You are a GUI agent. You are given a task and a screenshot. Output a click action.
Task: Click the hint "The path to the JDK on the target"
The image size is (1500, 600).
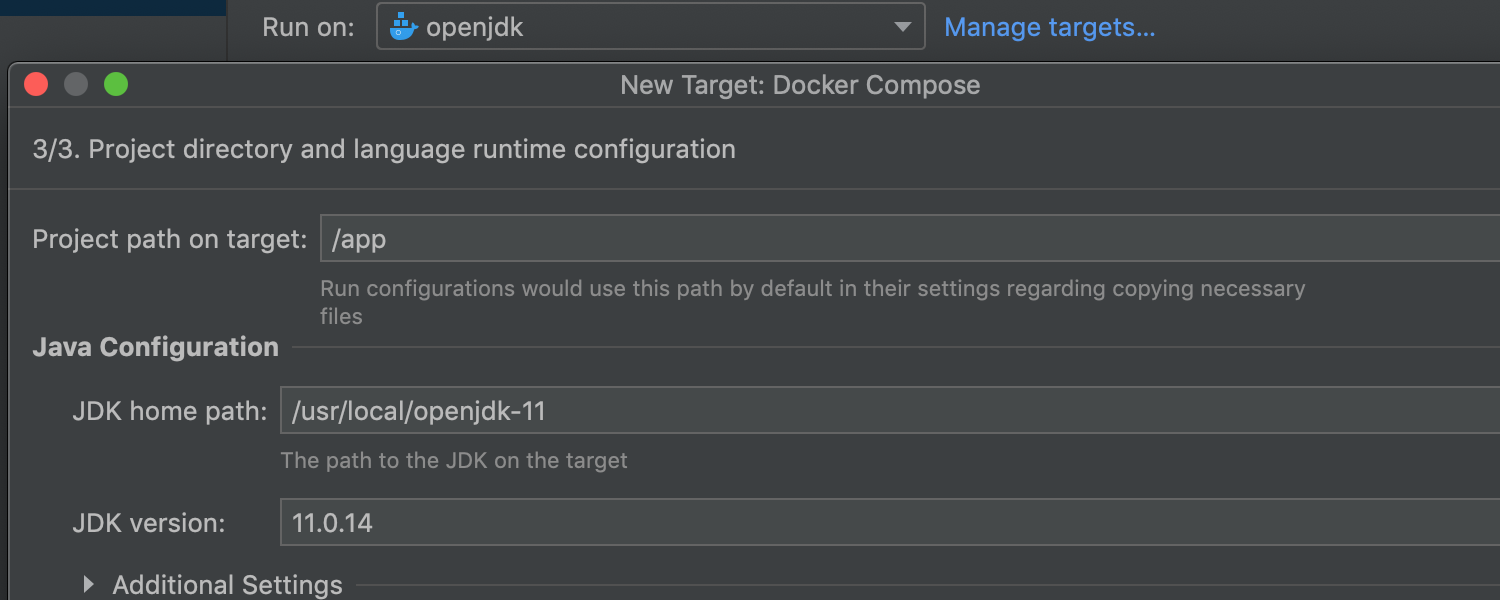pyautogui.click(x=454, y=461)
